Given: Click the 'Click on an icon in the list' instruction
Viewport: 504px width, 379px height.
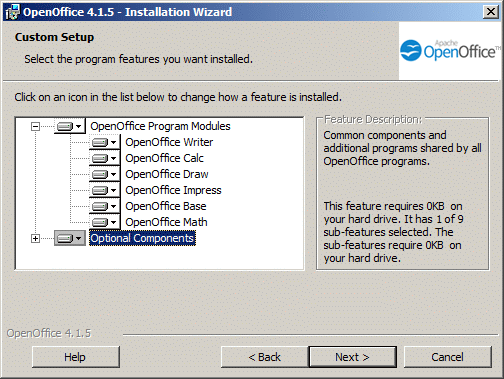Looking at the screenshot, I should 178,97.
